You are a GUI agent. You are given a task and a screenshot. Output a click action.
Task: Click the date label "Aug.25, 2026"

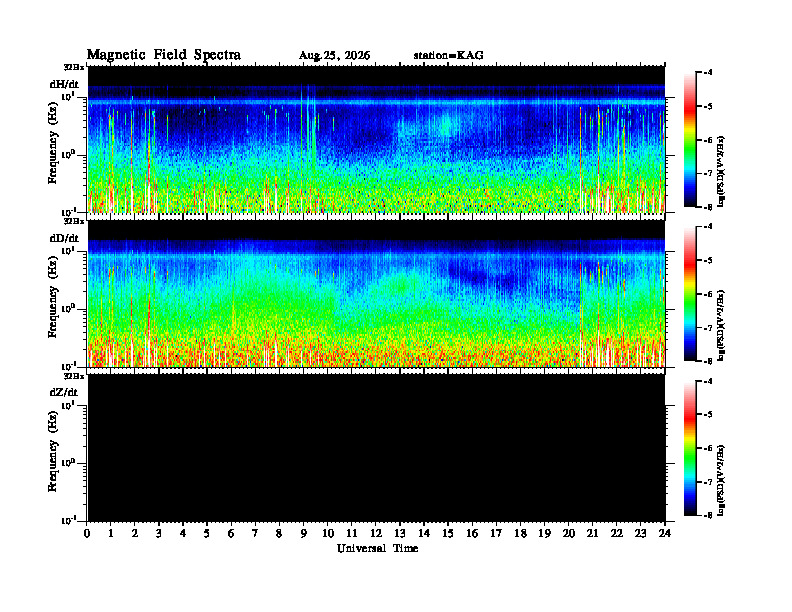334,56
